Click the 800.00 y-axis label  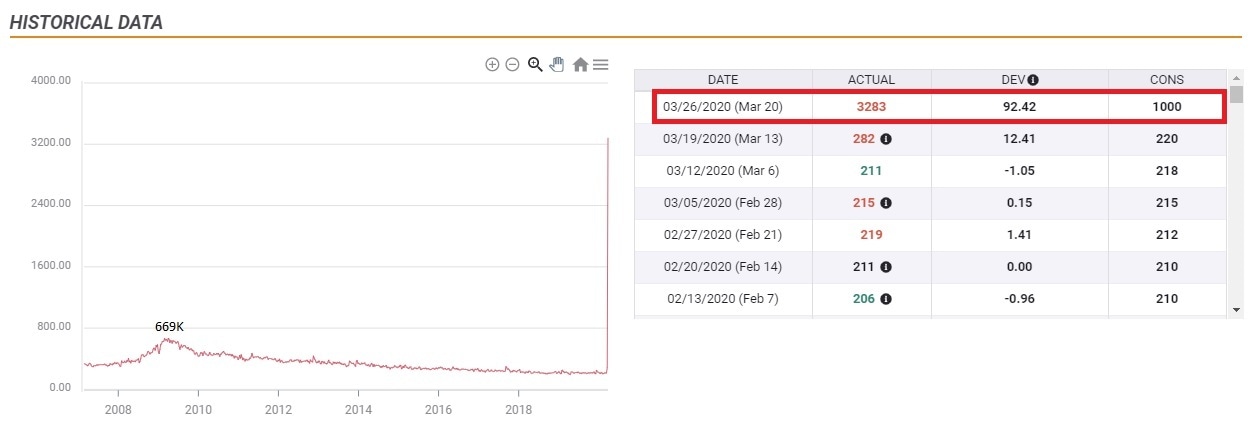click(53, 327)
